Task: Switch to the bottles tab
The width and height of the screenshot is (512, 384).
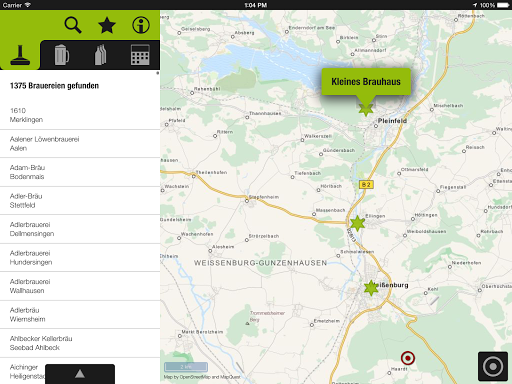Action: (x=100, y=55)
